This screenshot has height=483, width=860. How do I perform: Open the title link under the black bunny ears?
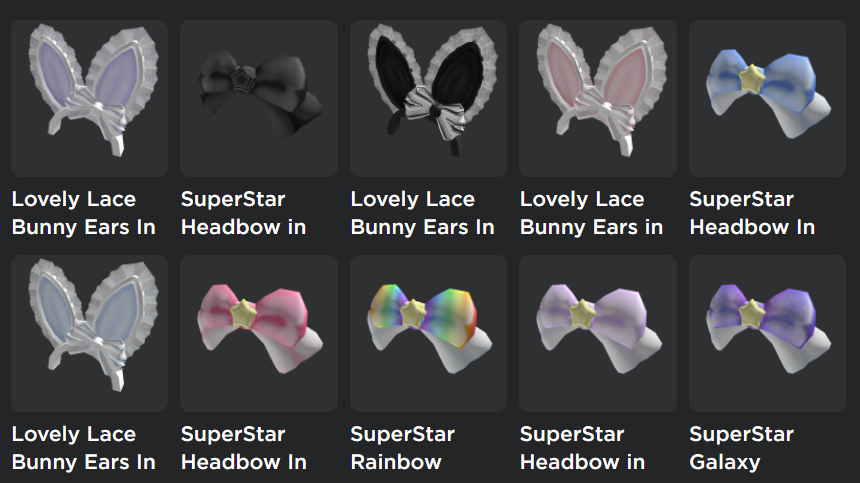point(422,213)
